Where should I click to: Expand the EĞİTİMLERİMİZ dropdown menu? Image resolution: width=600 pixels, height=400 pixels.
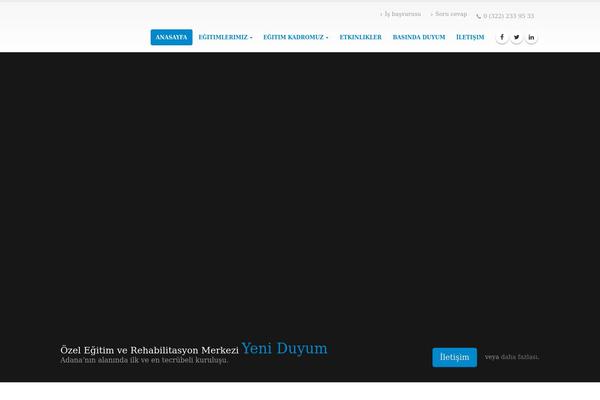click(x=225, y=37)
